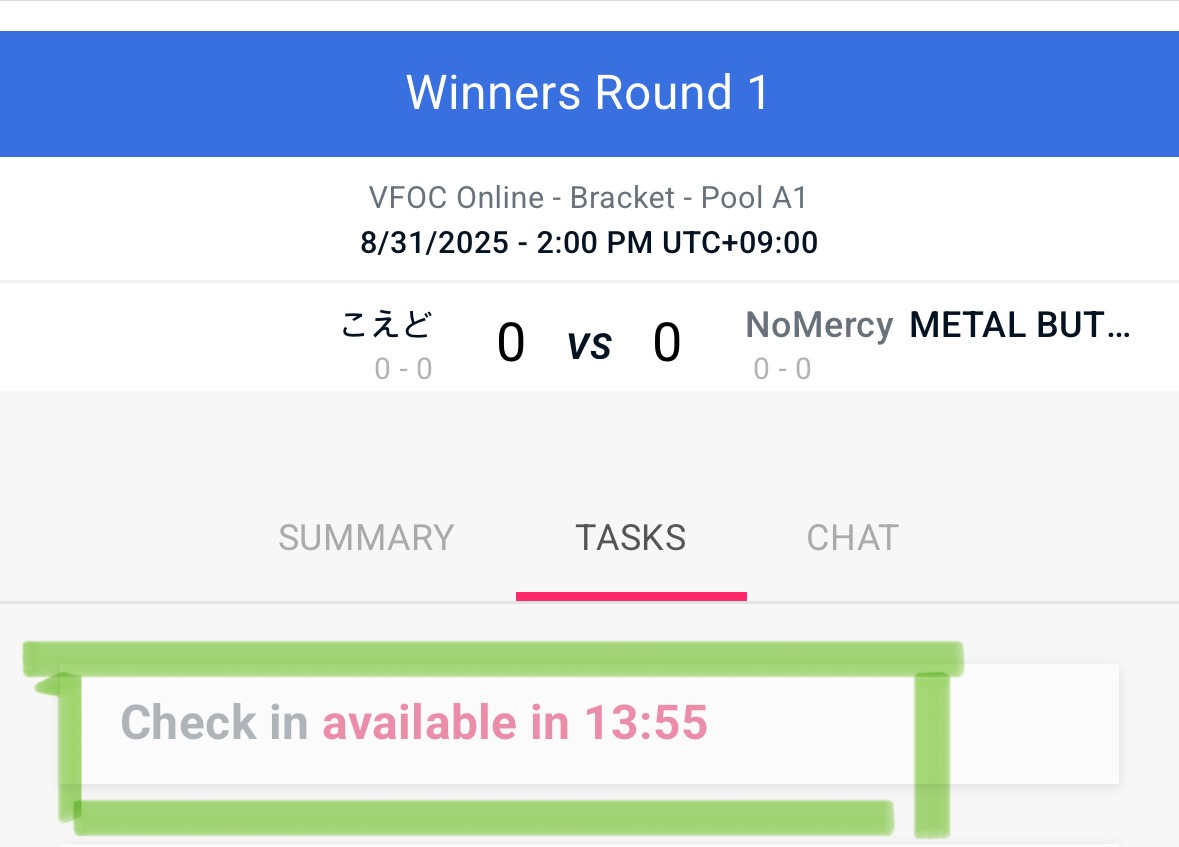
Task: Select the TASKS tab
Action: coord(630,538)
